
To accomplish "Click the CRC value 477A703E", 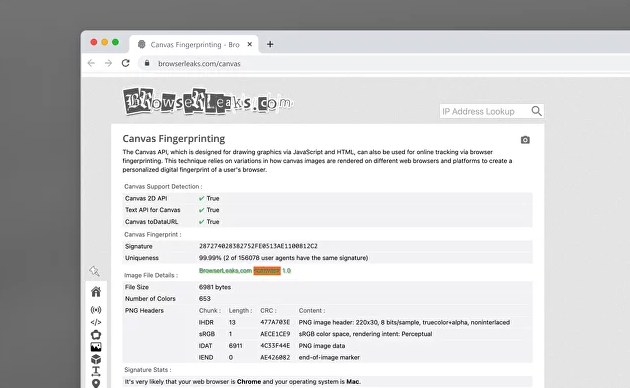I will [275, 323].
